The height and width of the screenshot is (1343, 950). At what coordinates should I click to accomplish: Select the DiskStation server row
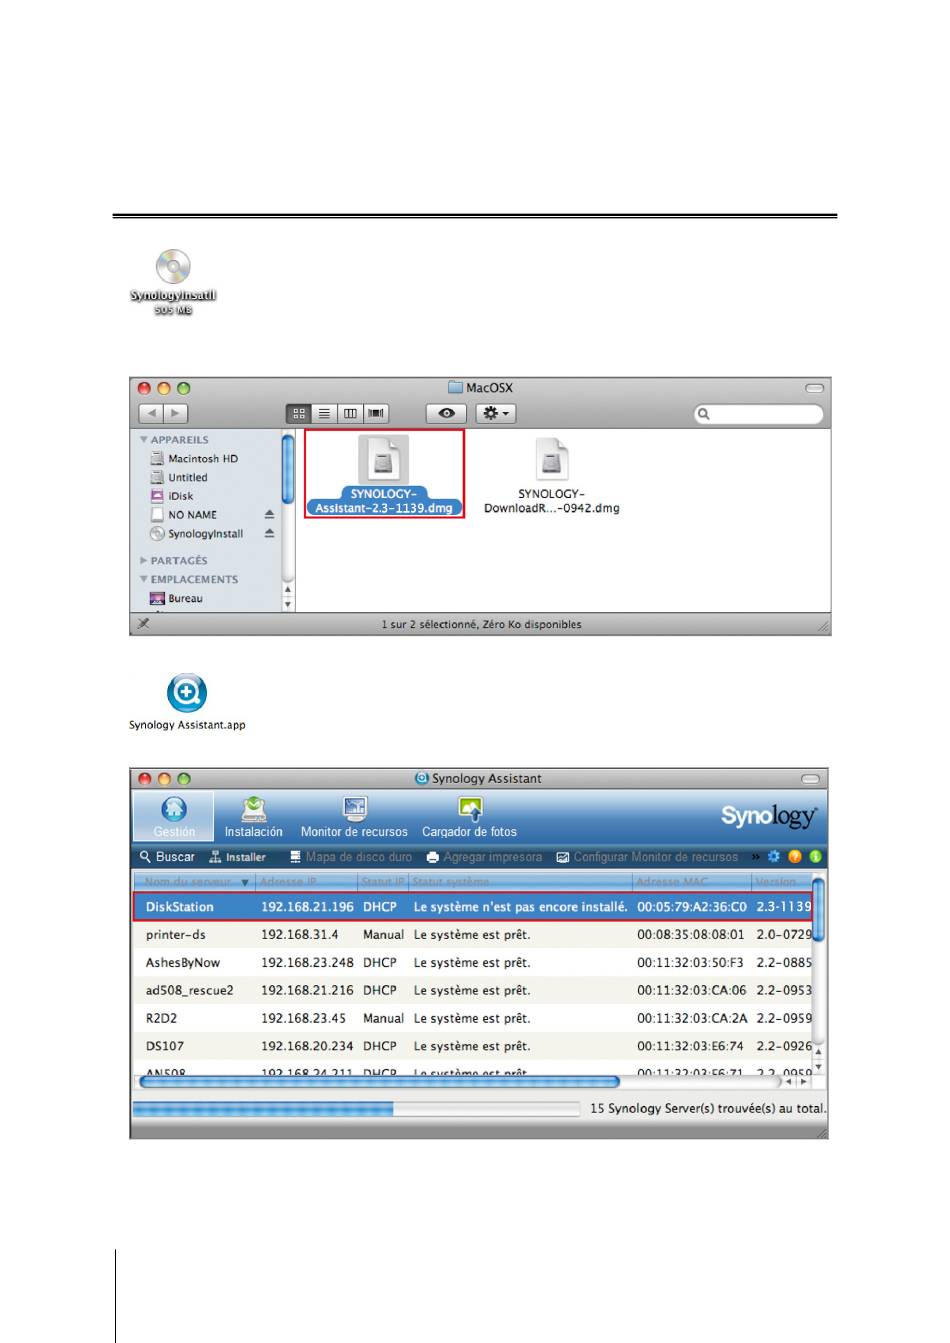click(x=472, y=907)
